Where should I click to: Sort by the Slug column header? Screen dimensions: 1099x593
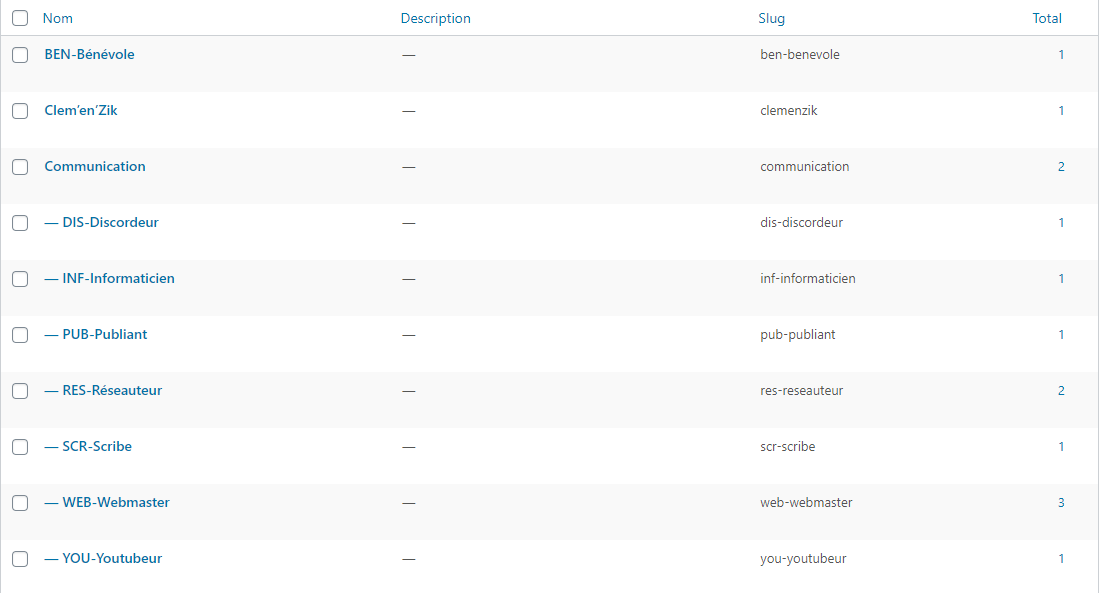click(x=771, y=18)
